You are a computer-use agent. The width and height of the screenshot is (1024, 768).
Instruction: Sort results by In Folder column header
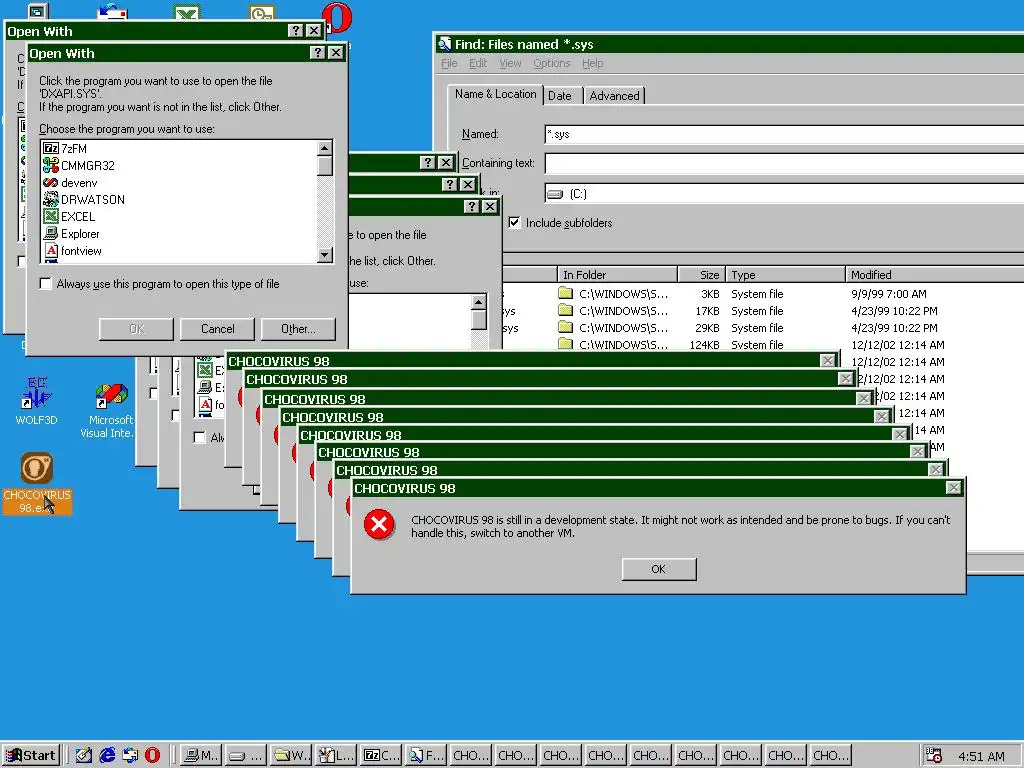(617, 275)
